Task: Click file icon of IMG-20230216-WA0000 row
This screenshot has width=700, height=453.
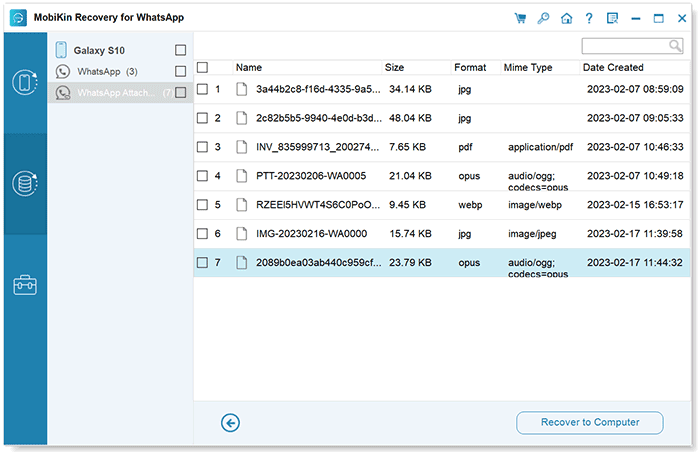Action: click(x=242, y=233)
